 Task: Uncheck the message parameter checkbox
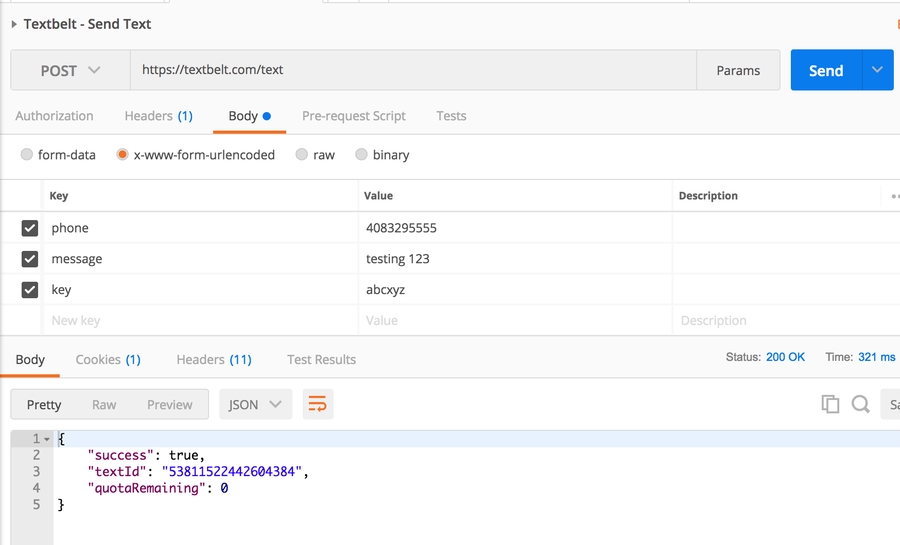pos(30,259)
